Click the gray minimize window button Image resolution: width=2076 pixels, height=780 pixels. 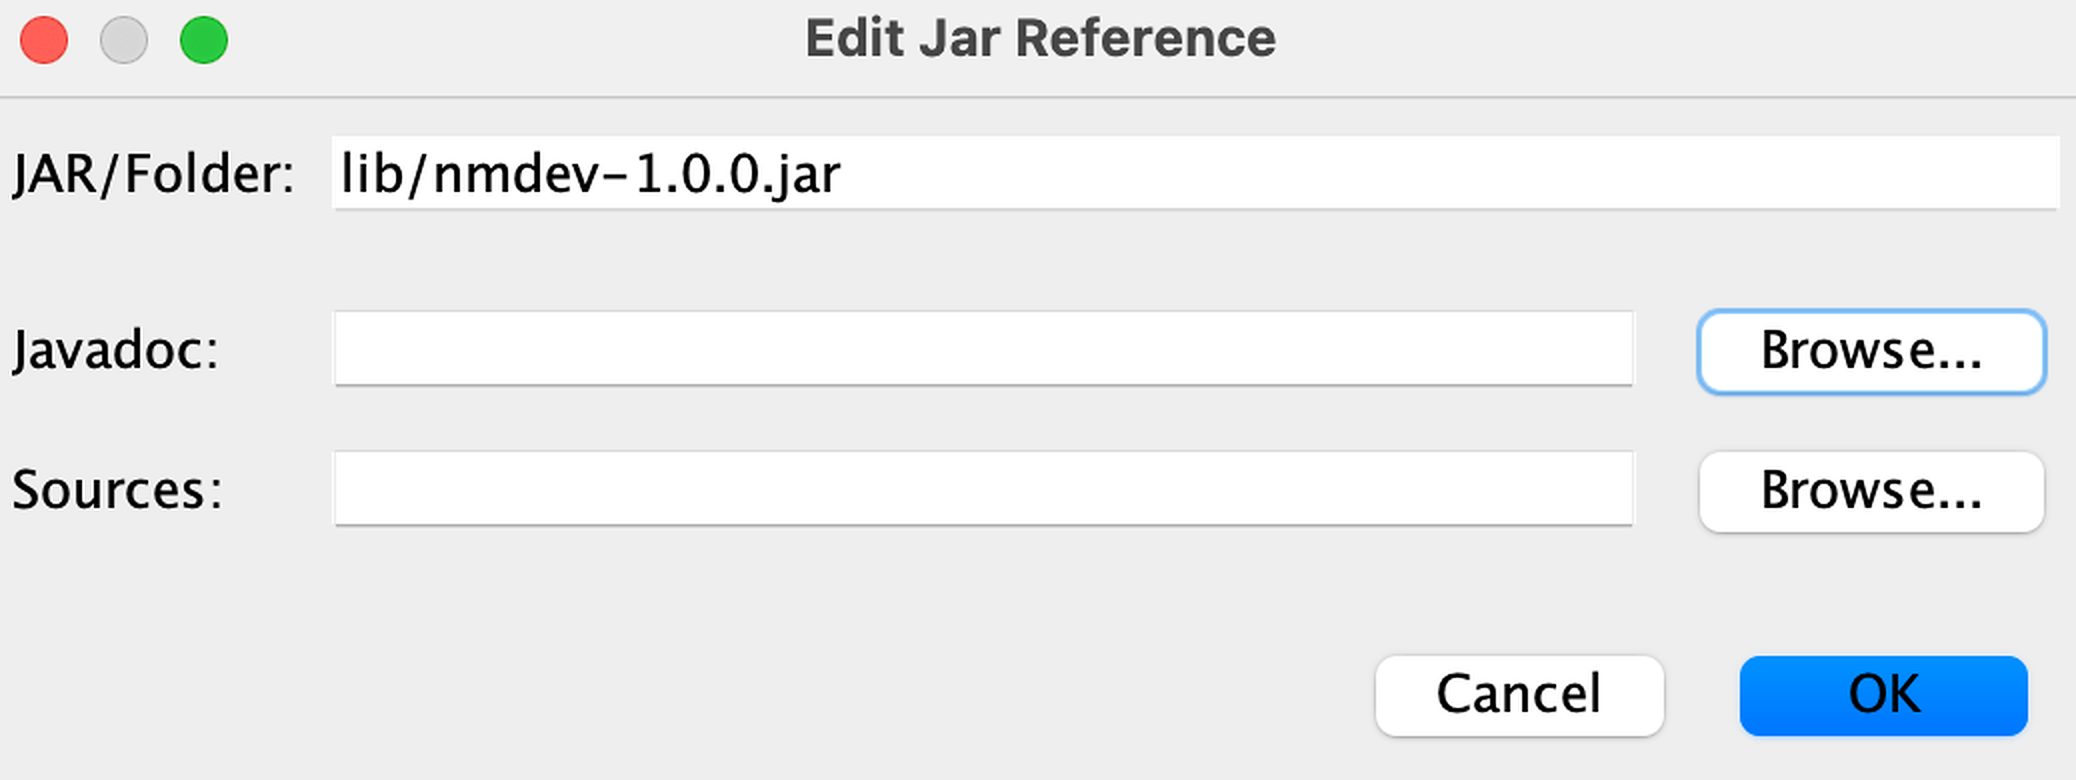(124, 40)
